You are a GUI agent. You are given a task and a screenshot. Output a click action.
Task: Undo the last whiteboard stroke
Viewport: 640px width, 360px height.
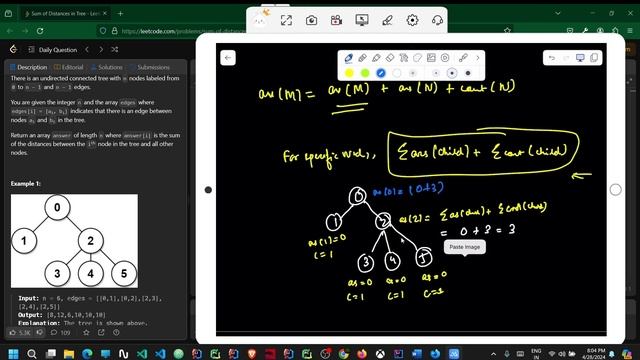click(x=552, y=58)
